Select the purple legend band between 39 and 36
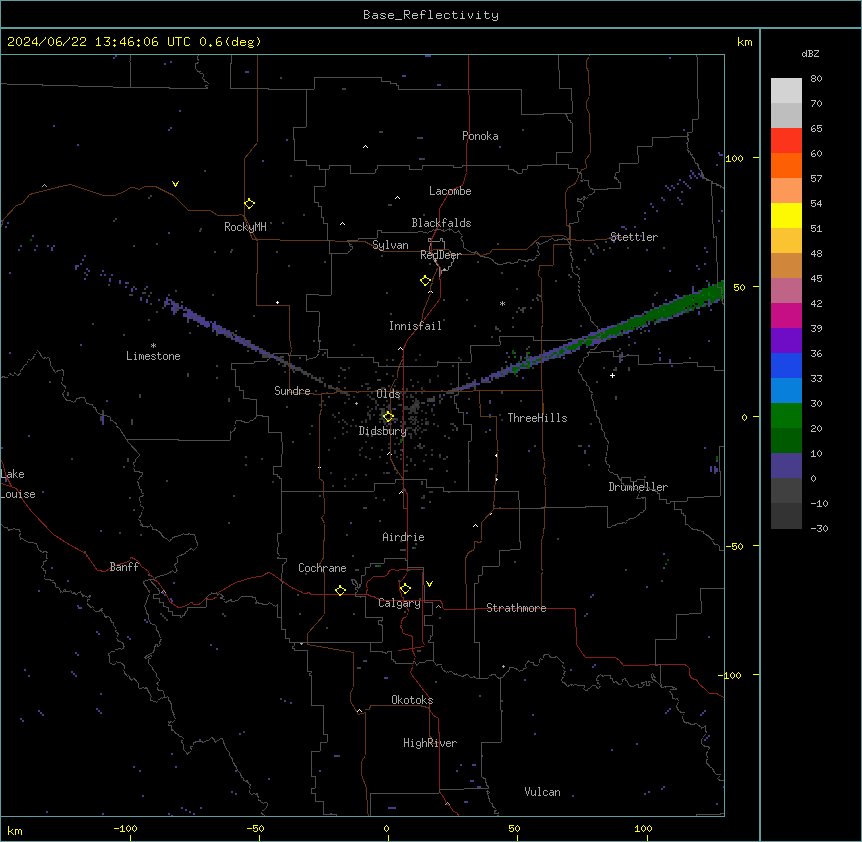 tap(786, 341)
